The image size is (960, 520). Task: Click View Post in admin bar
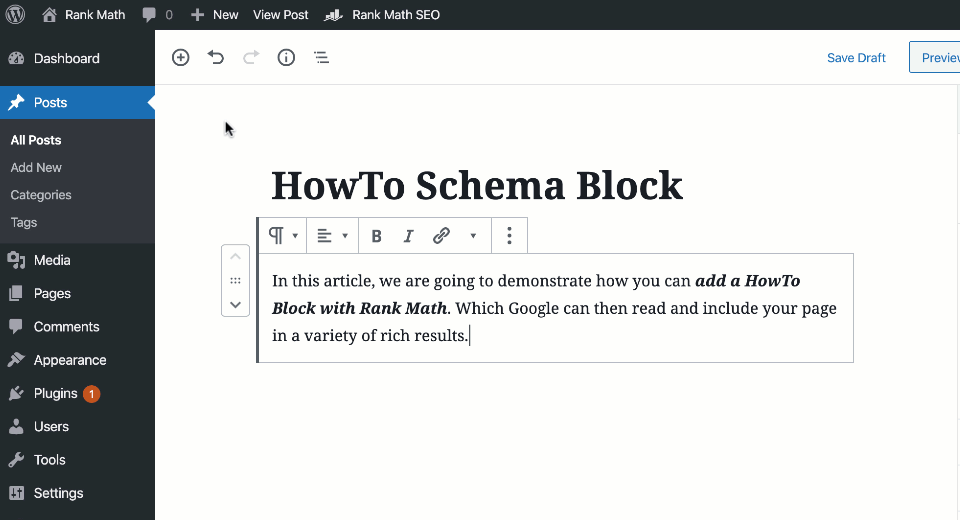280,15
